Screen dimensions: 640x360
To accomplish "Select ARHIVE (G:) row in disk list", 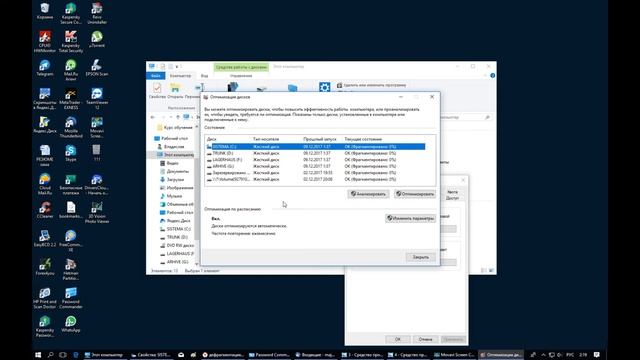I will (315, 166).
